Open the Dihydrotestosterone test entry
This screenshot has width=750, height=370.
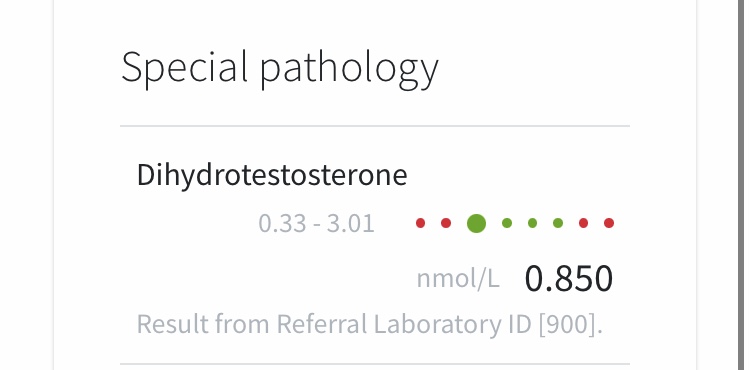point(272,175)
